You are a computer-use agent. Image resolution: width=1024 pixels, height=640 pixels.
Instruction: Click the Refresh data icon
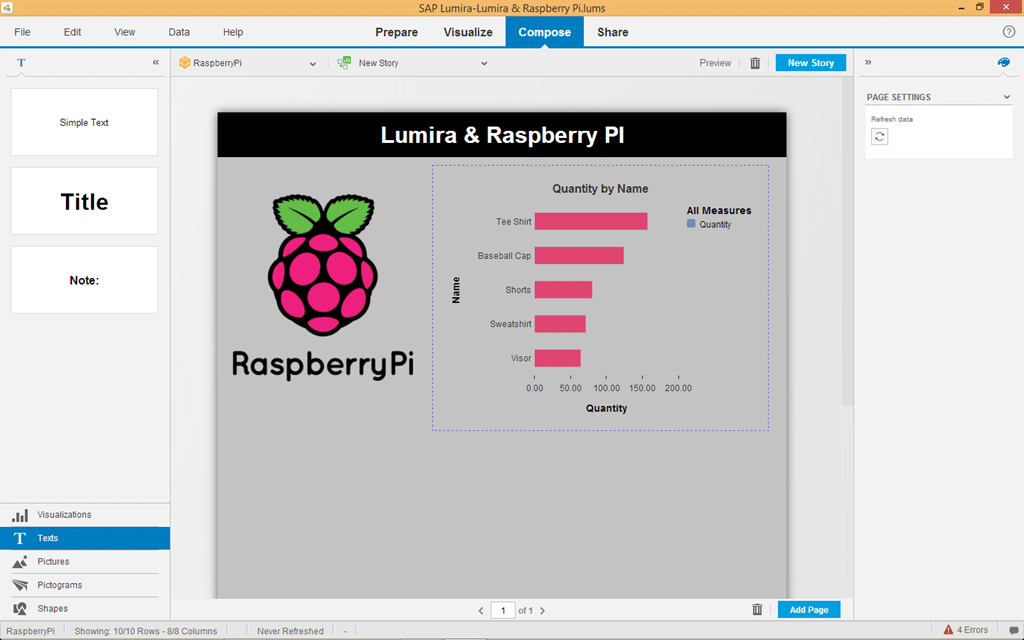[x=879, y=135]
